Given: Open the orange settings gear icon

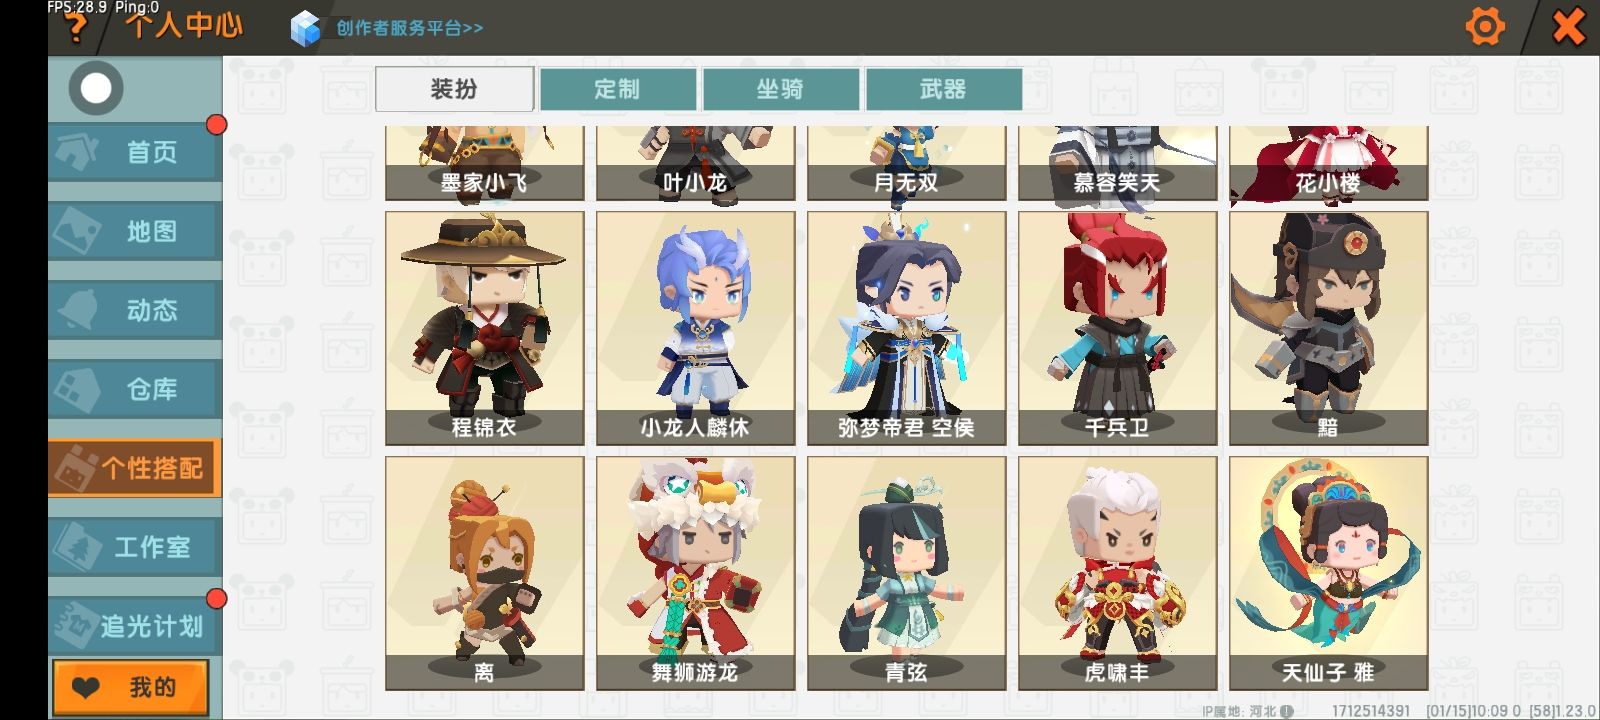Looking at the screenshot, I should point(1485,26).
